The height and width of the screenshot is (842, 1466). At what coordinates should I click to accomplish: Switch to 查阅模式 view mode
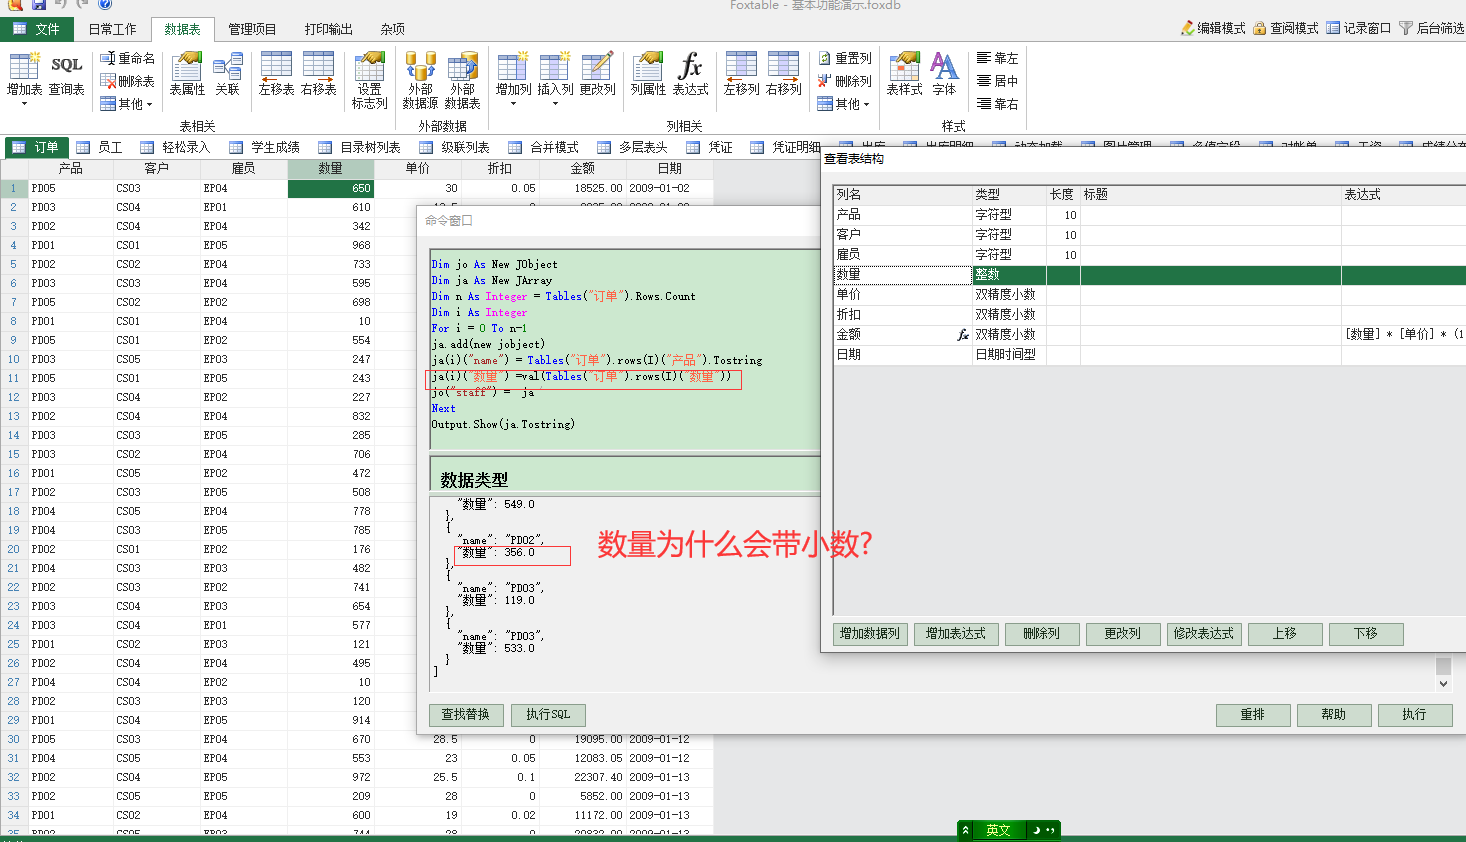pos(1285,28)
